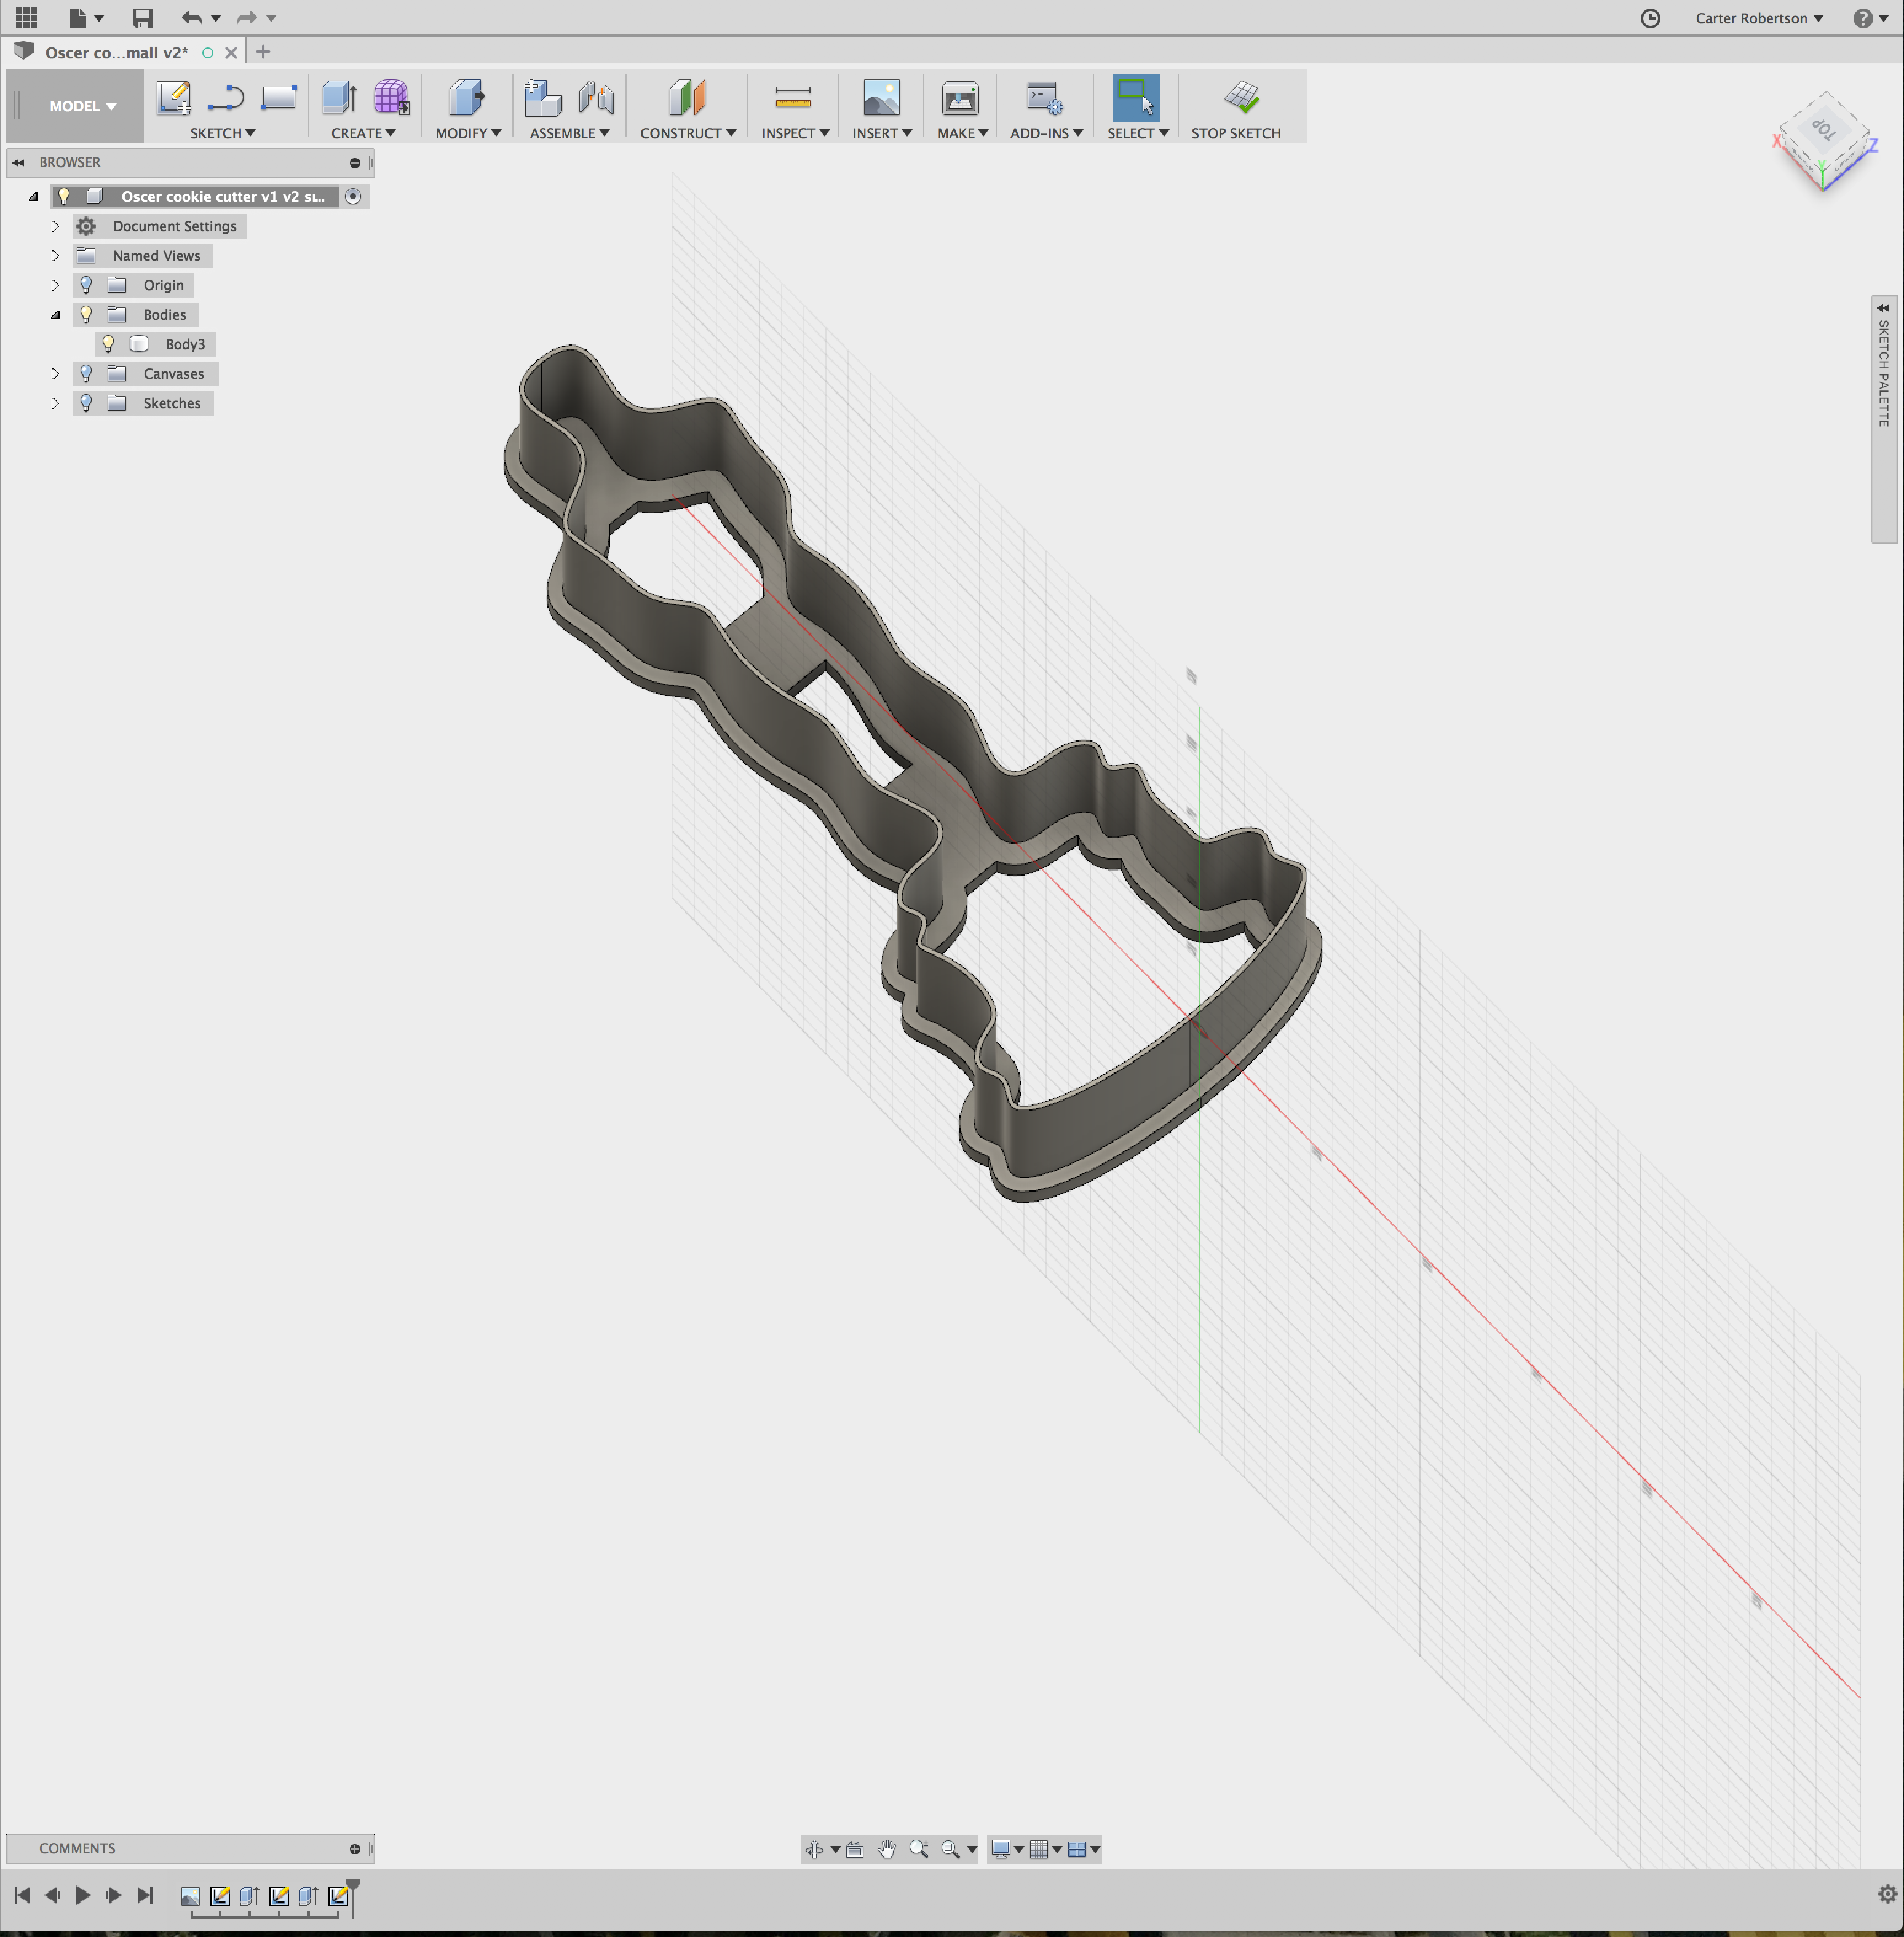Click the Stop Sketch icon

(x=1241, y=97)
